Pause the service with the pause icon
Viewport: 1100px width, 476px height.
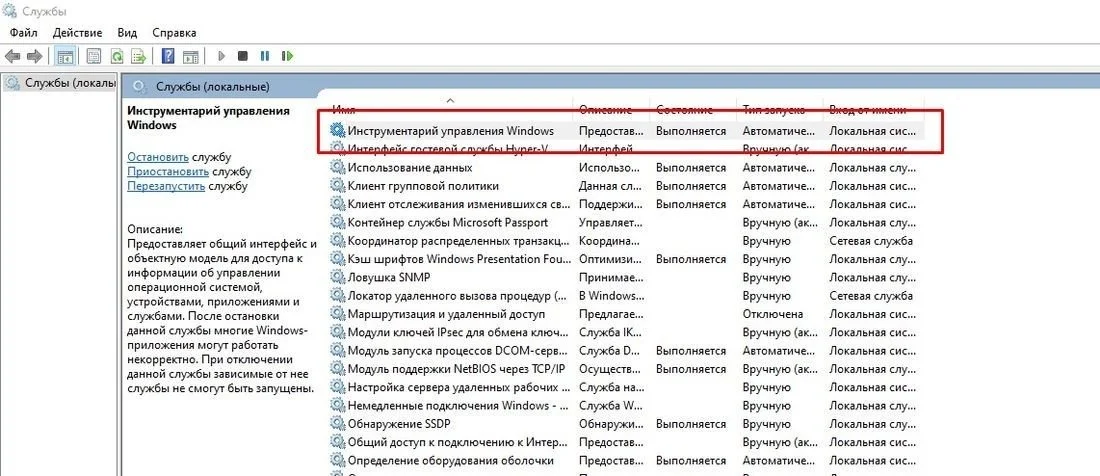265,56
